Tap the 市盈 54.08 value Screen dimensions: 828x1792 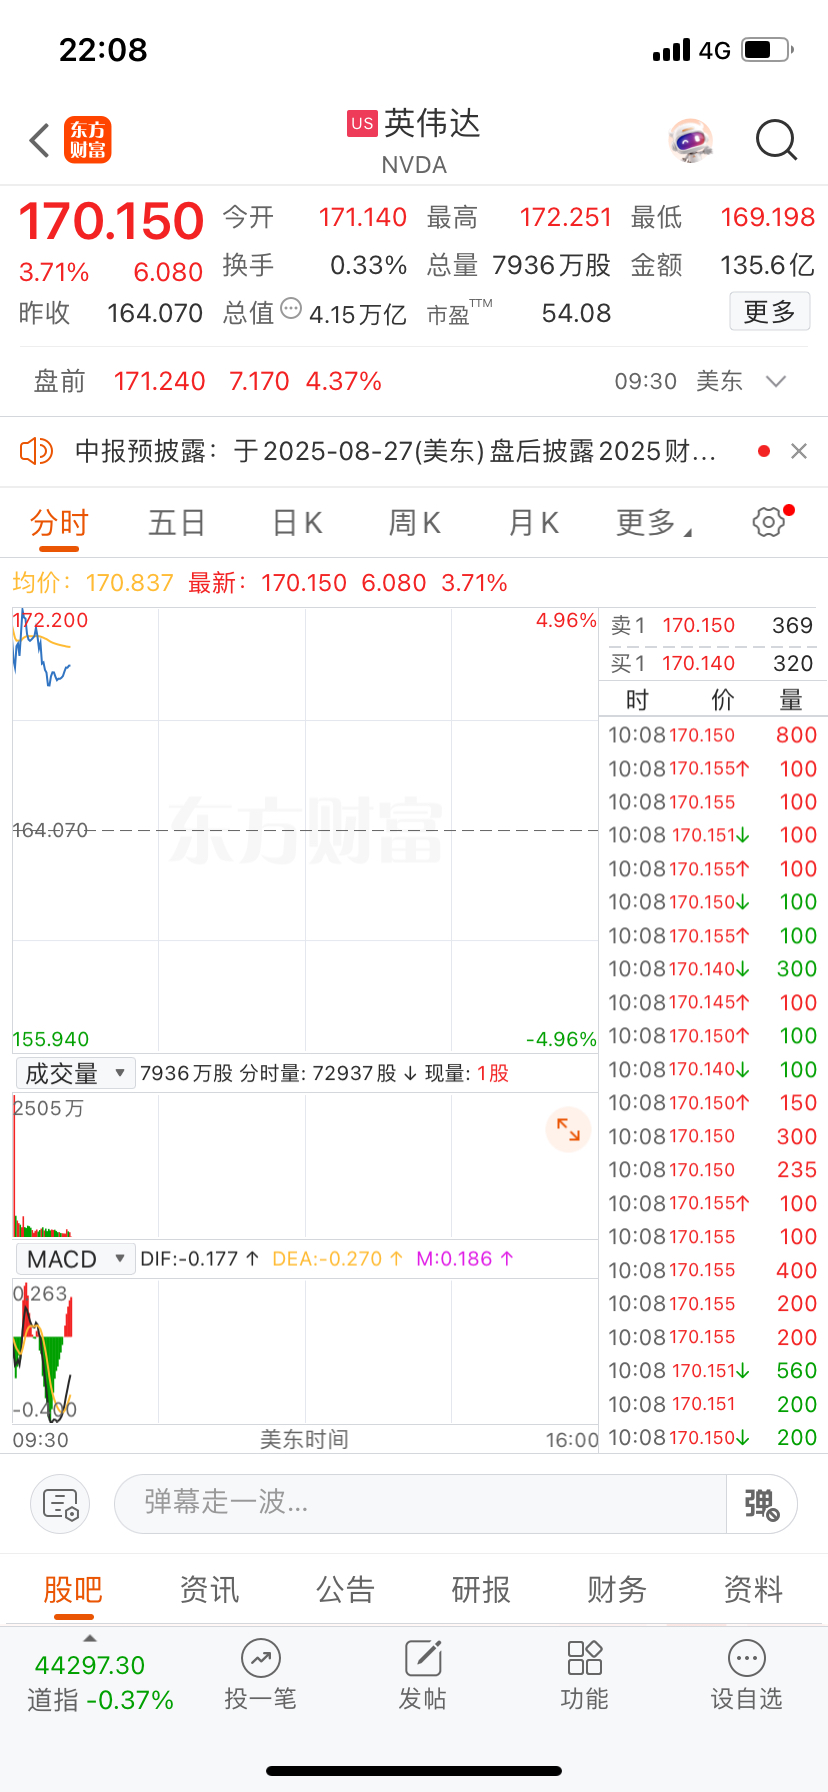(576, 313)
